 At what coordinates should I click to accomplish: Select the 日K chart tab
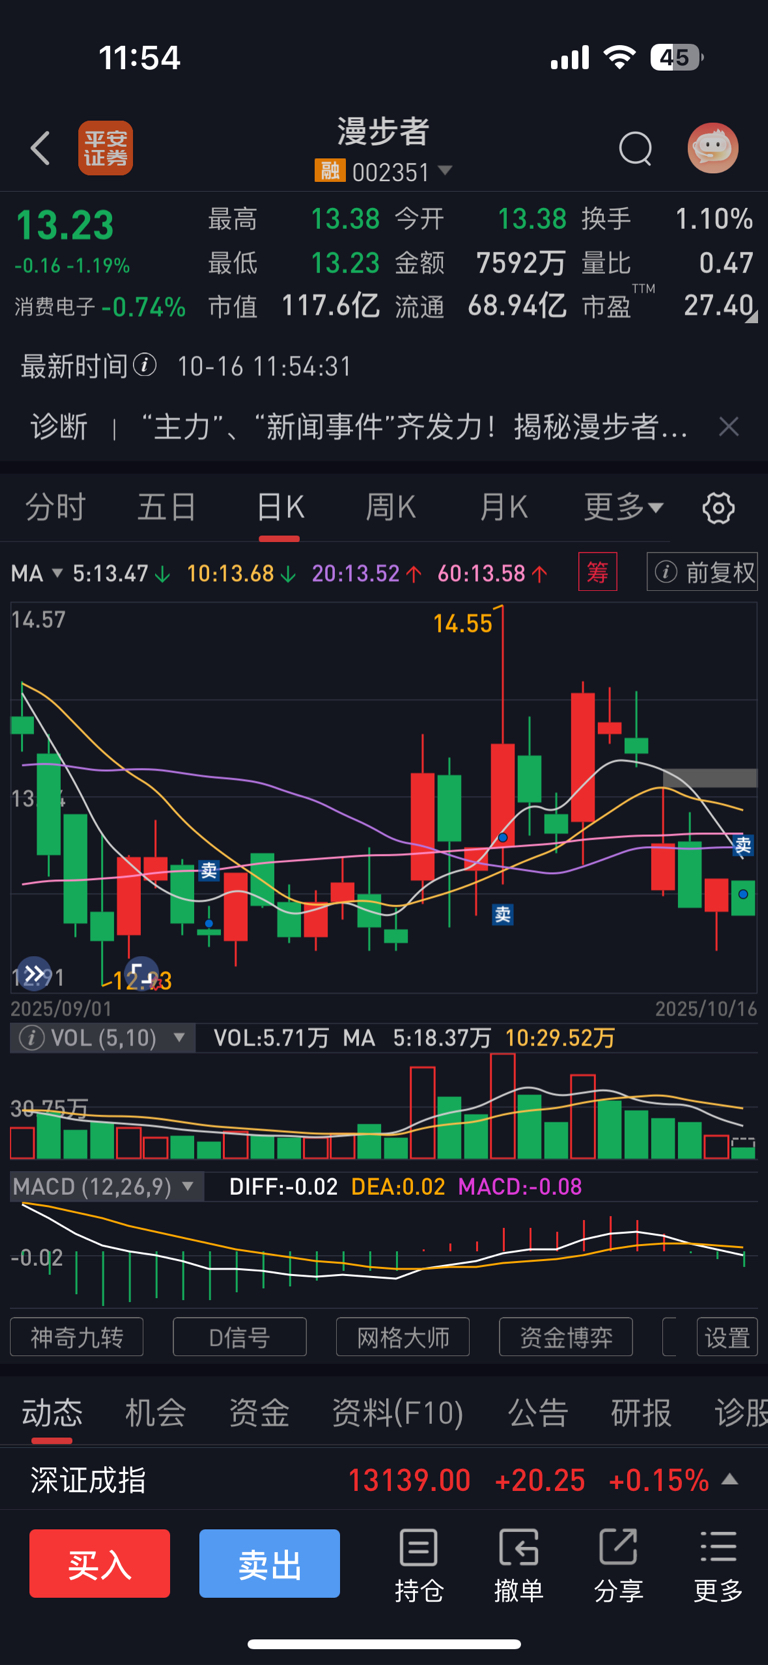[x=280, y=507]
